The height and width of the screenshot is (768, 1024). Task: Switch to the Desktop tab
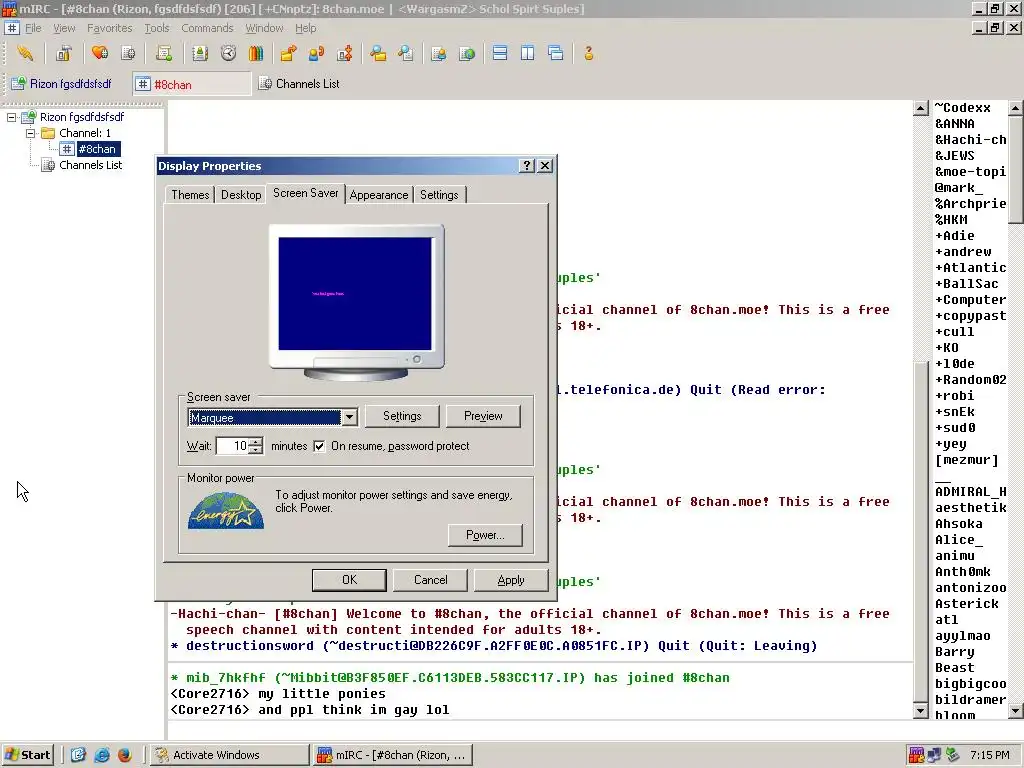[241, 195]
